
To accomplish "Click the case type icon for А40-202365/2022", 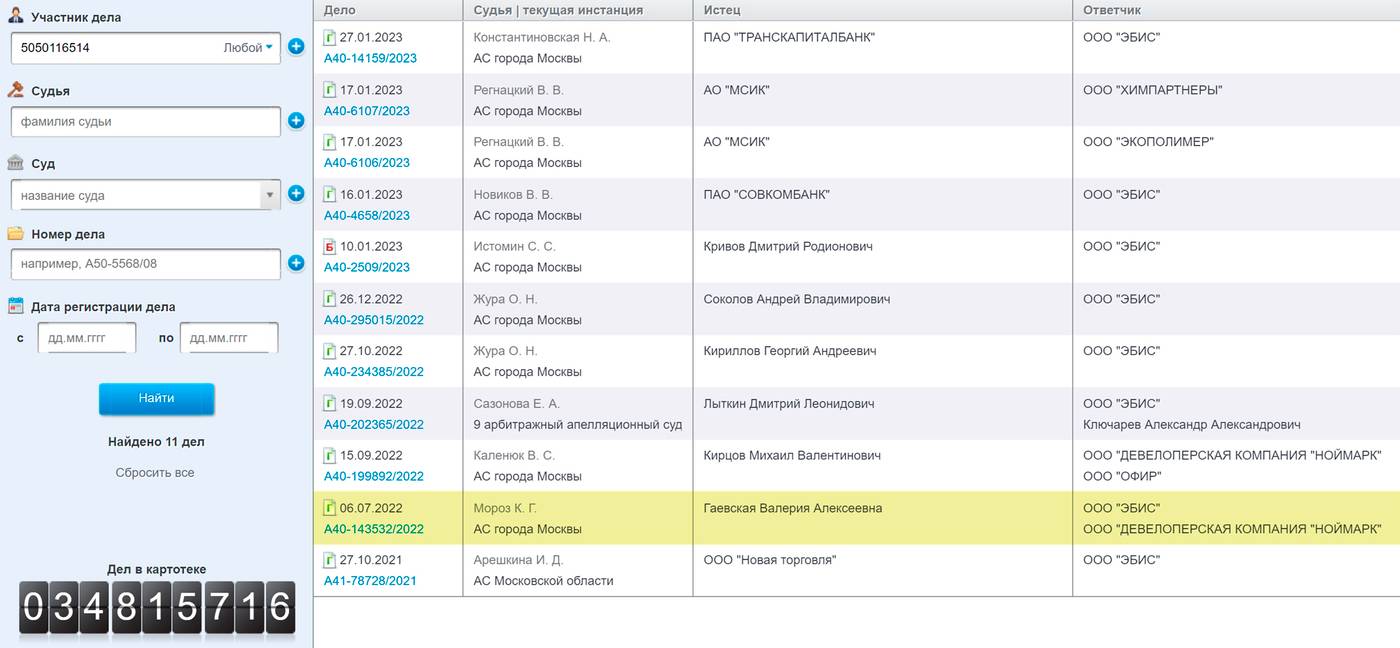I will 330,404.
